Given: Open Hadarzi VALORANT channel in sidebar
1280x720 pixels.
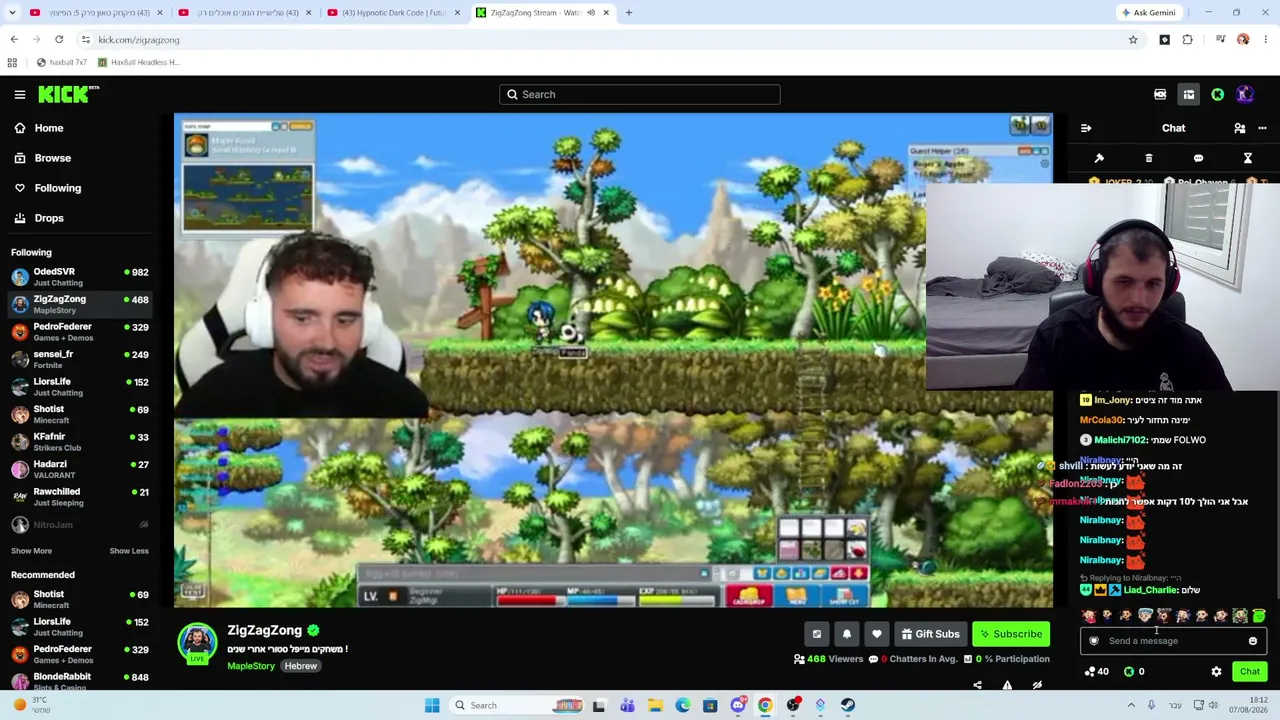Looking at the screenshot, I should tap(80, 469).
